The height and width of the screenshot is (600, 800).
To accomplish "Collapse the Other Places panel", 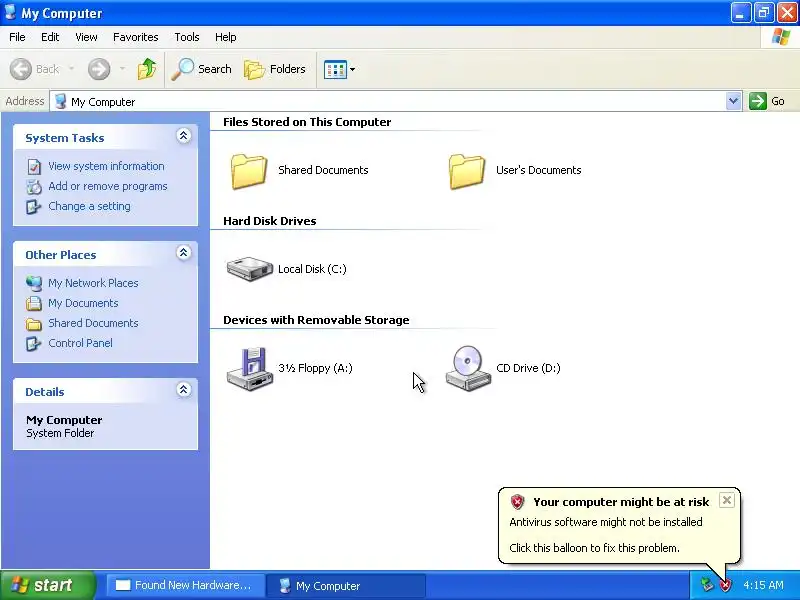I will click(183, 253).
